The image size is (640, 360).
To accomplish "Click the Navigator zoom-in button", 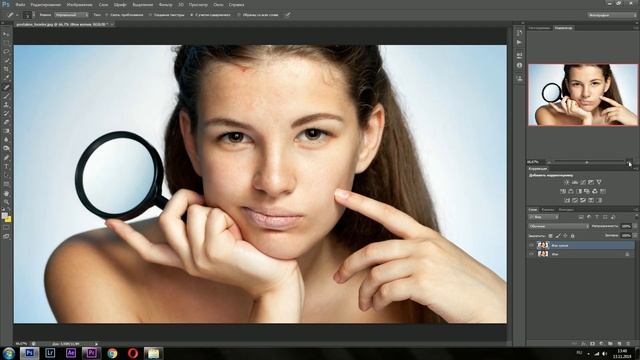I will pyautogui.click(x=629, y=162).
